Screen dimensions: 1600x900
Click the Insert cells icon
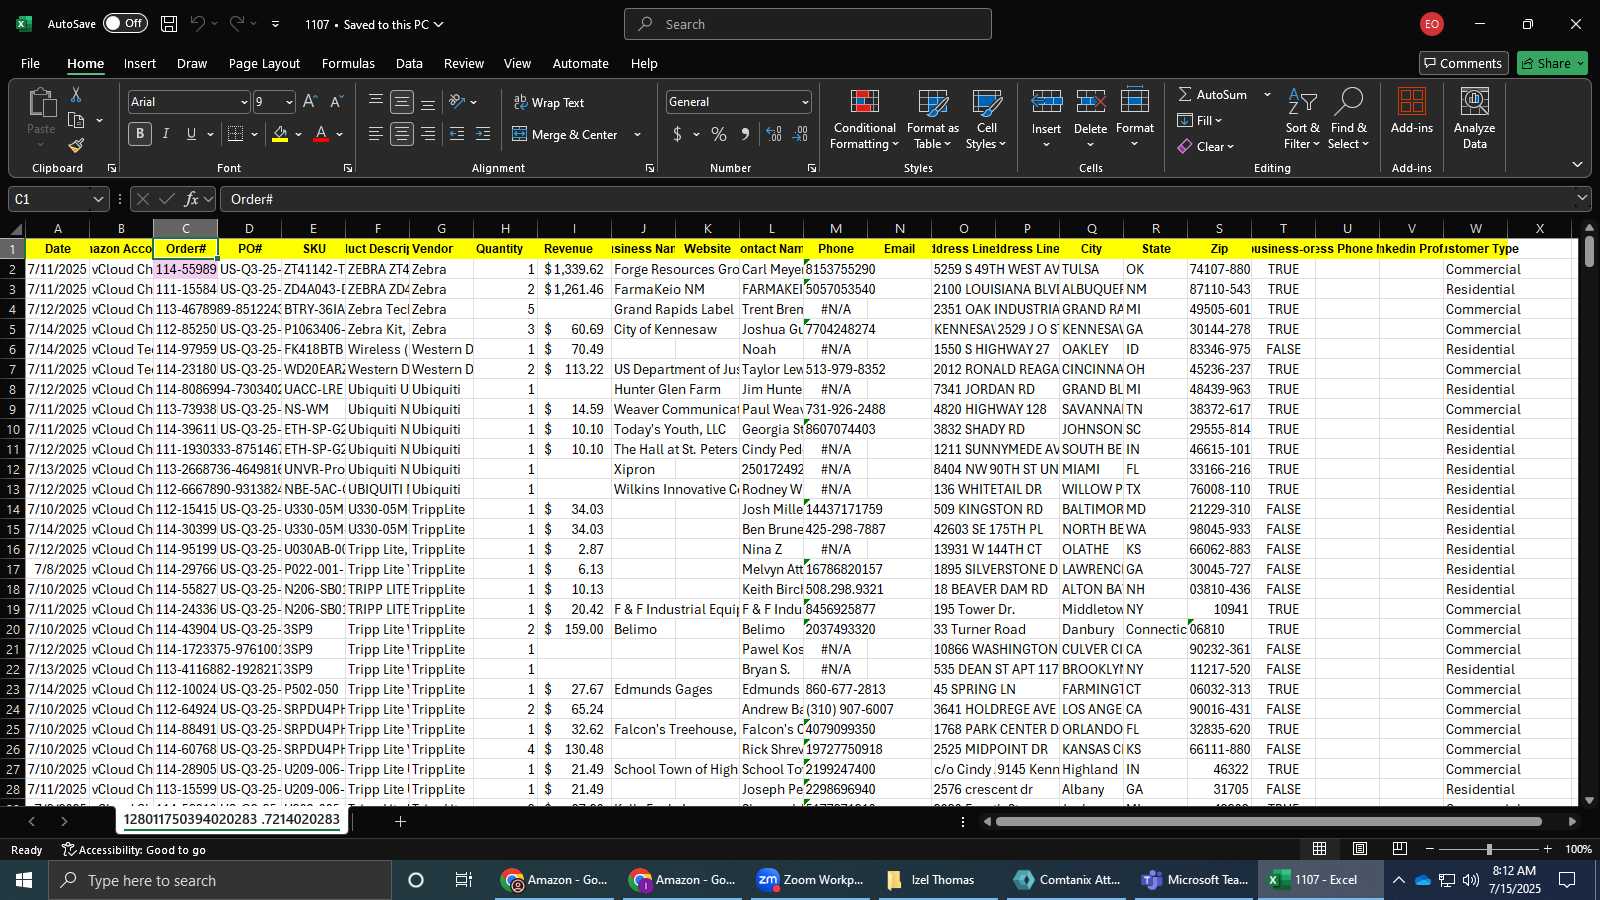[1046, 102]
